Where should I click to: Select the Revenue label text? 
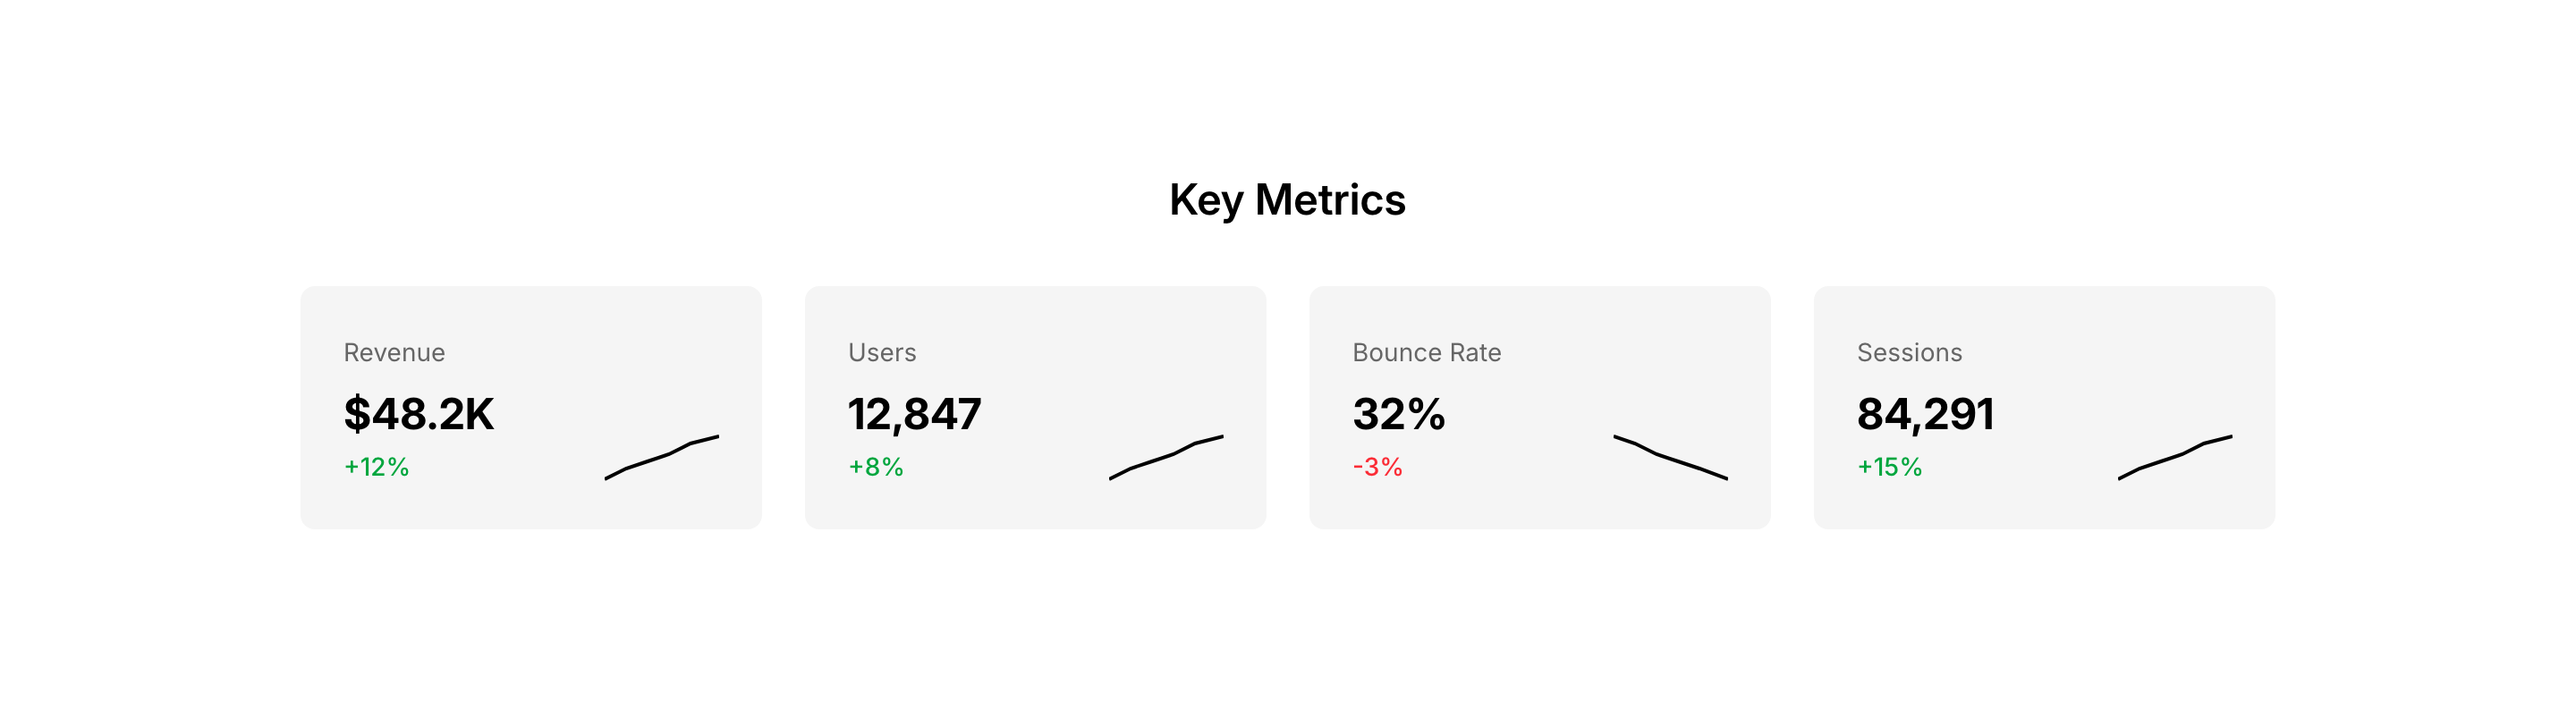point(394,353)
